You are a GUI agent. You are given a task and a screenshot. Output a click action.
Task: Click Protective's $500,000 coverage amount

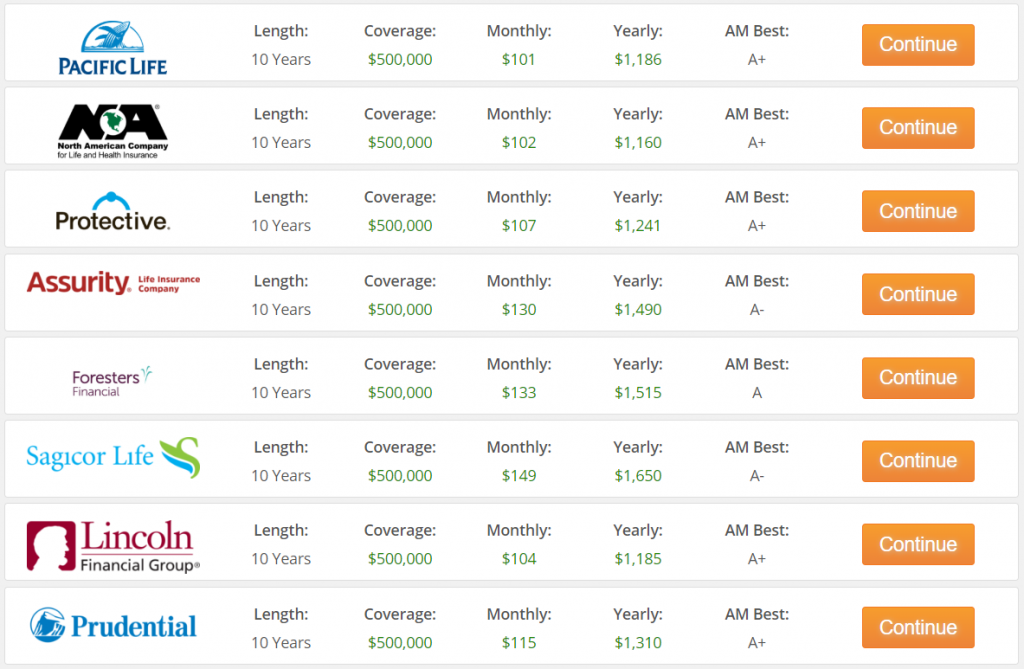(x=400, y=226)
